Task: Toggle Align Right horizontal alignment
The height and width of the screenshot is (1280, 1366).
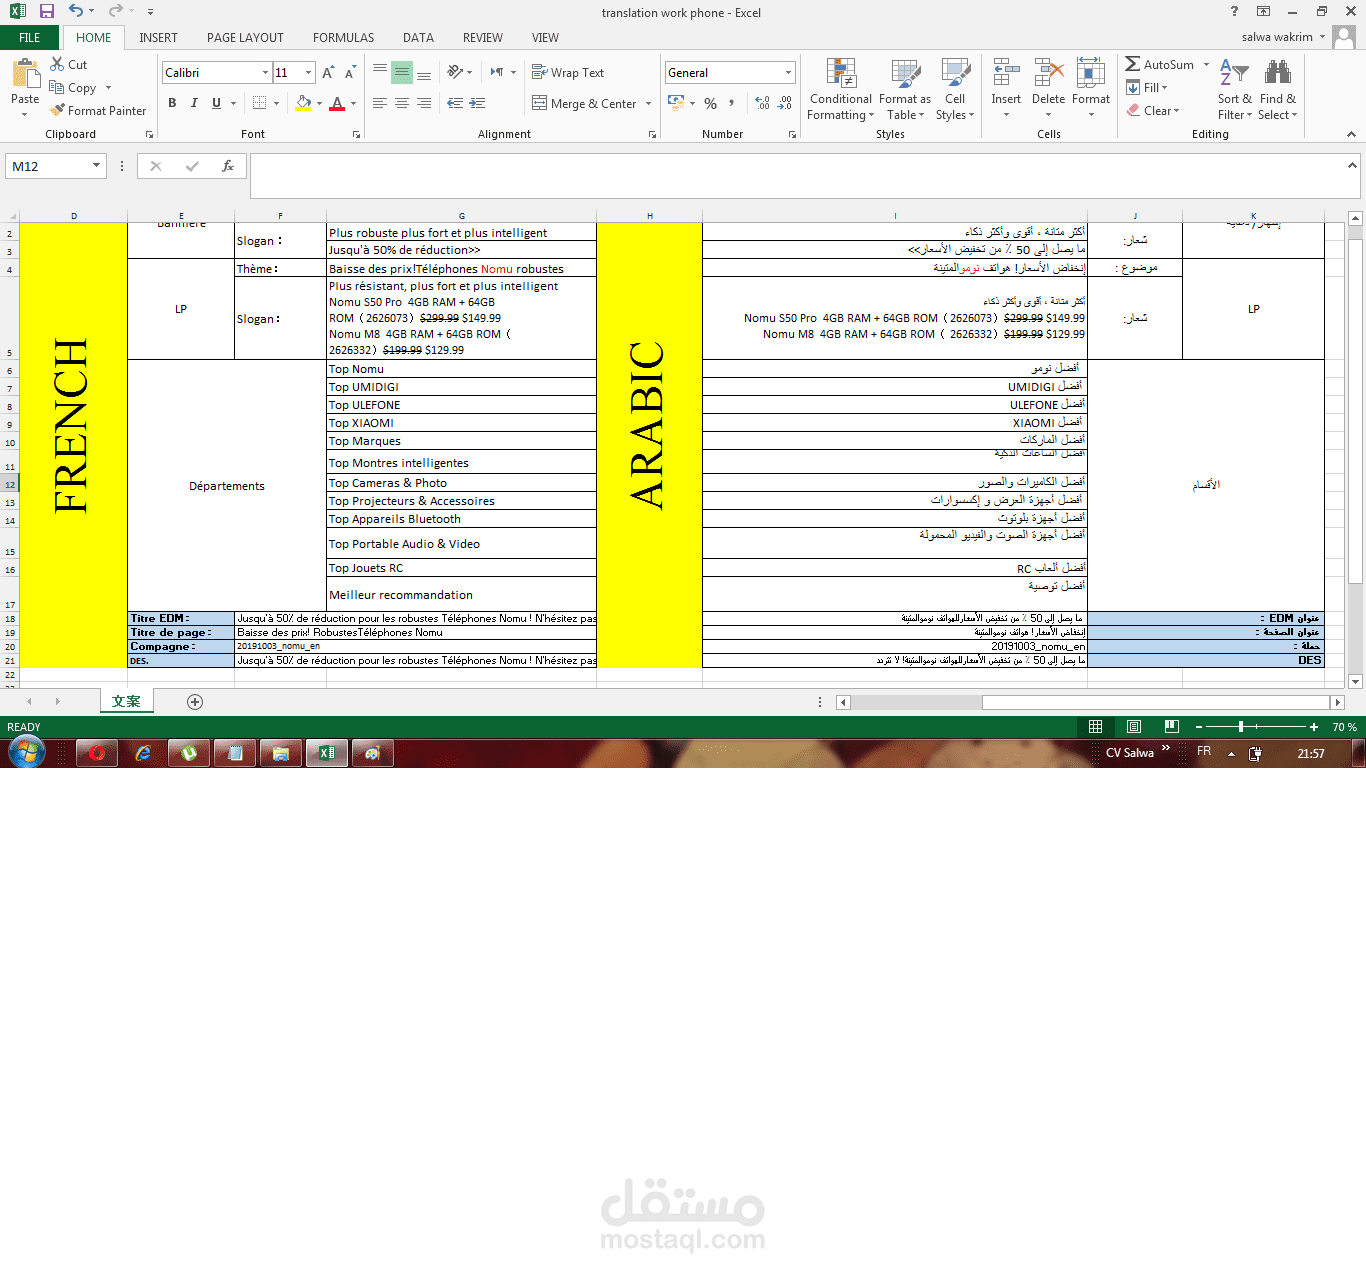Action: click(x=424, y=103)
